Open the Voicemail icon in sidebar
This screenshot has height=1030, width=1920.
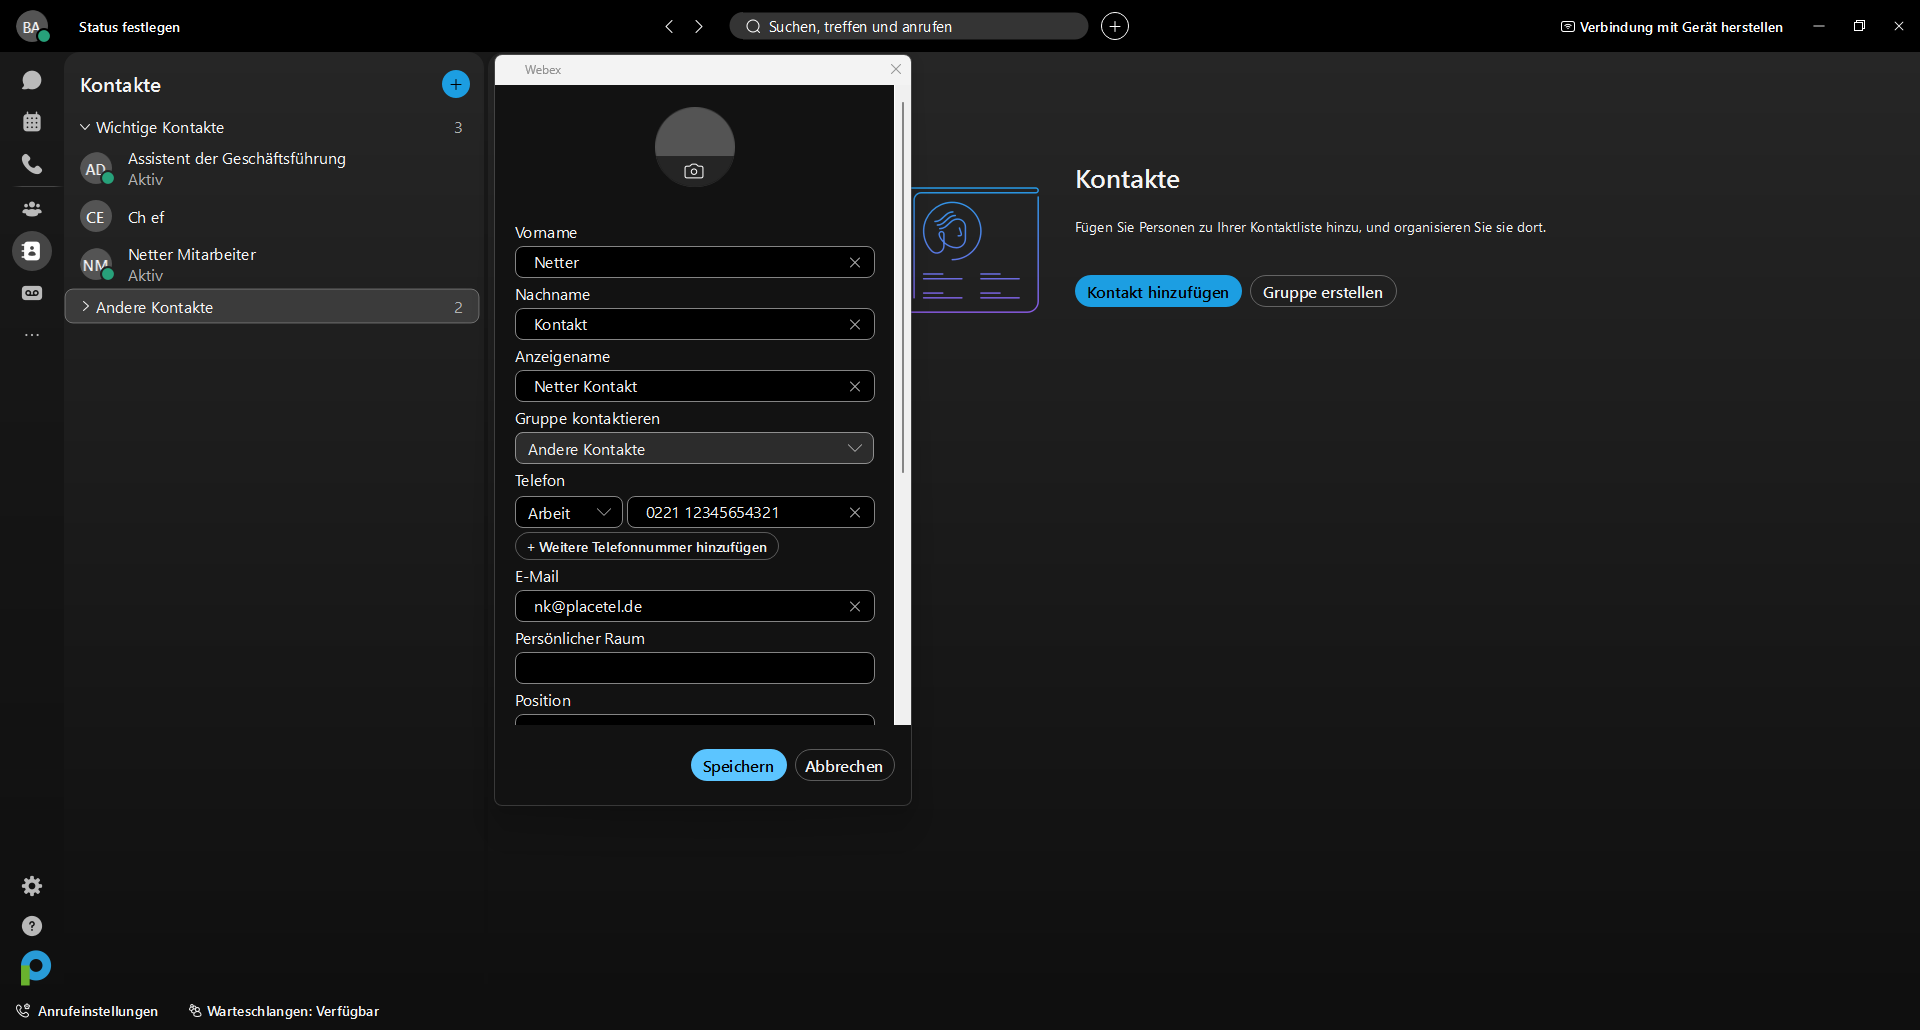(x=32, y=293)
